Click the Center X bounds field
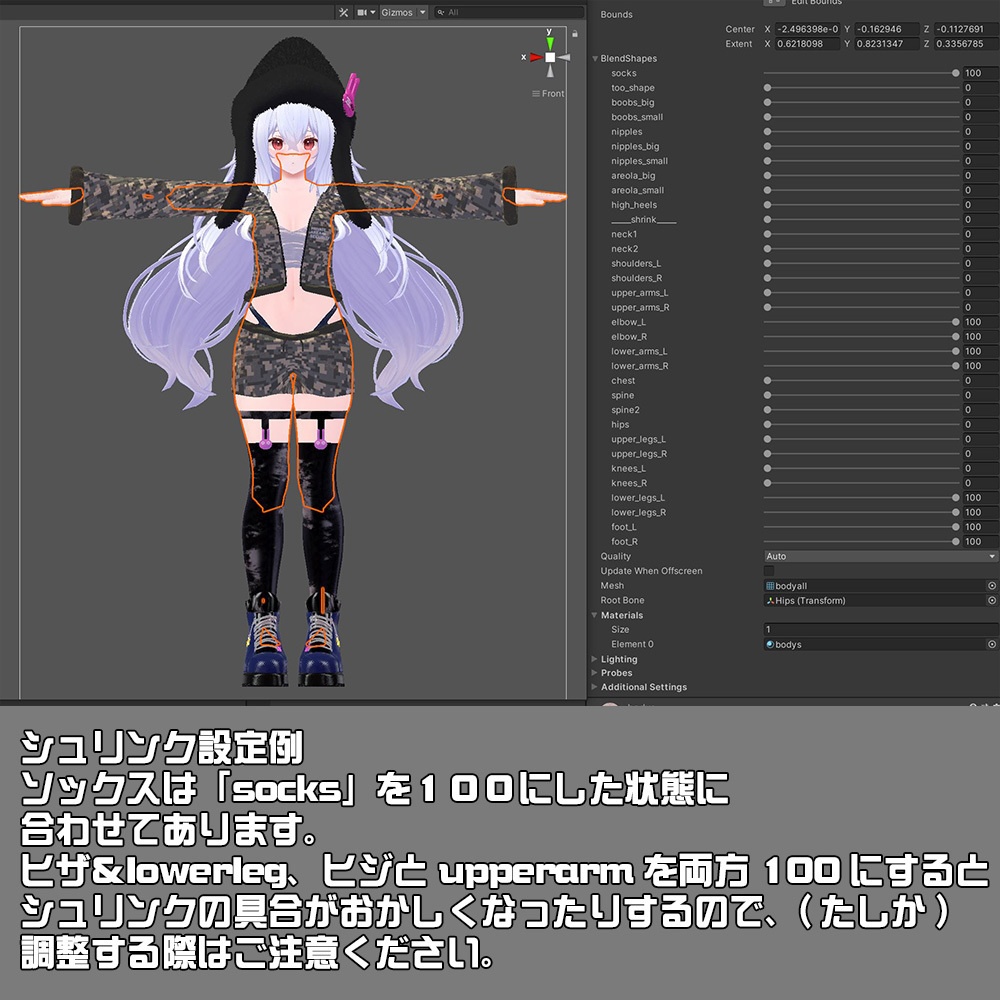 [x=807, y=29]
